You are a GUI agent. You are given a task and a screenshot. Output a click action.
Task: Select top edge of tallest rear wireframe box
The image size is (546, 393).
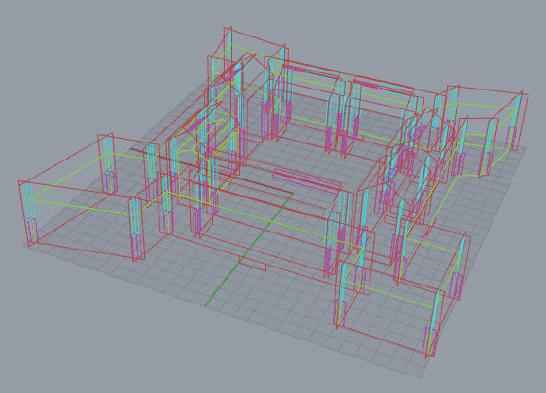click(258, 38)
